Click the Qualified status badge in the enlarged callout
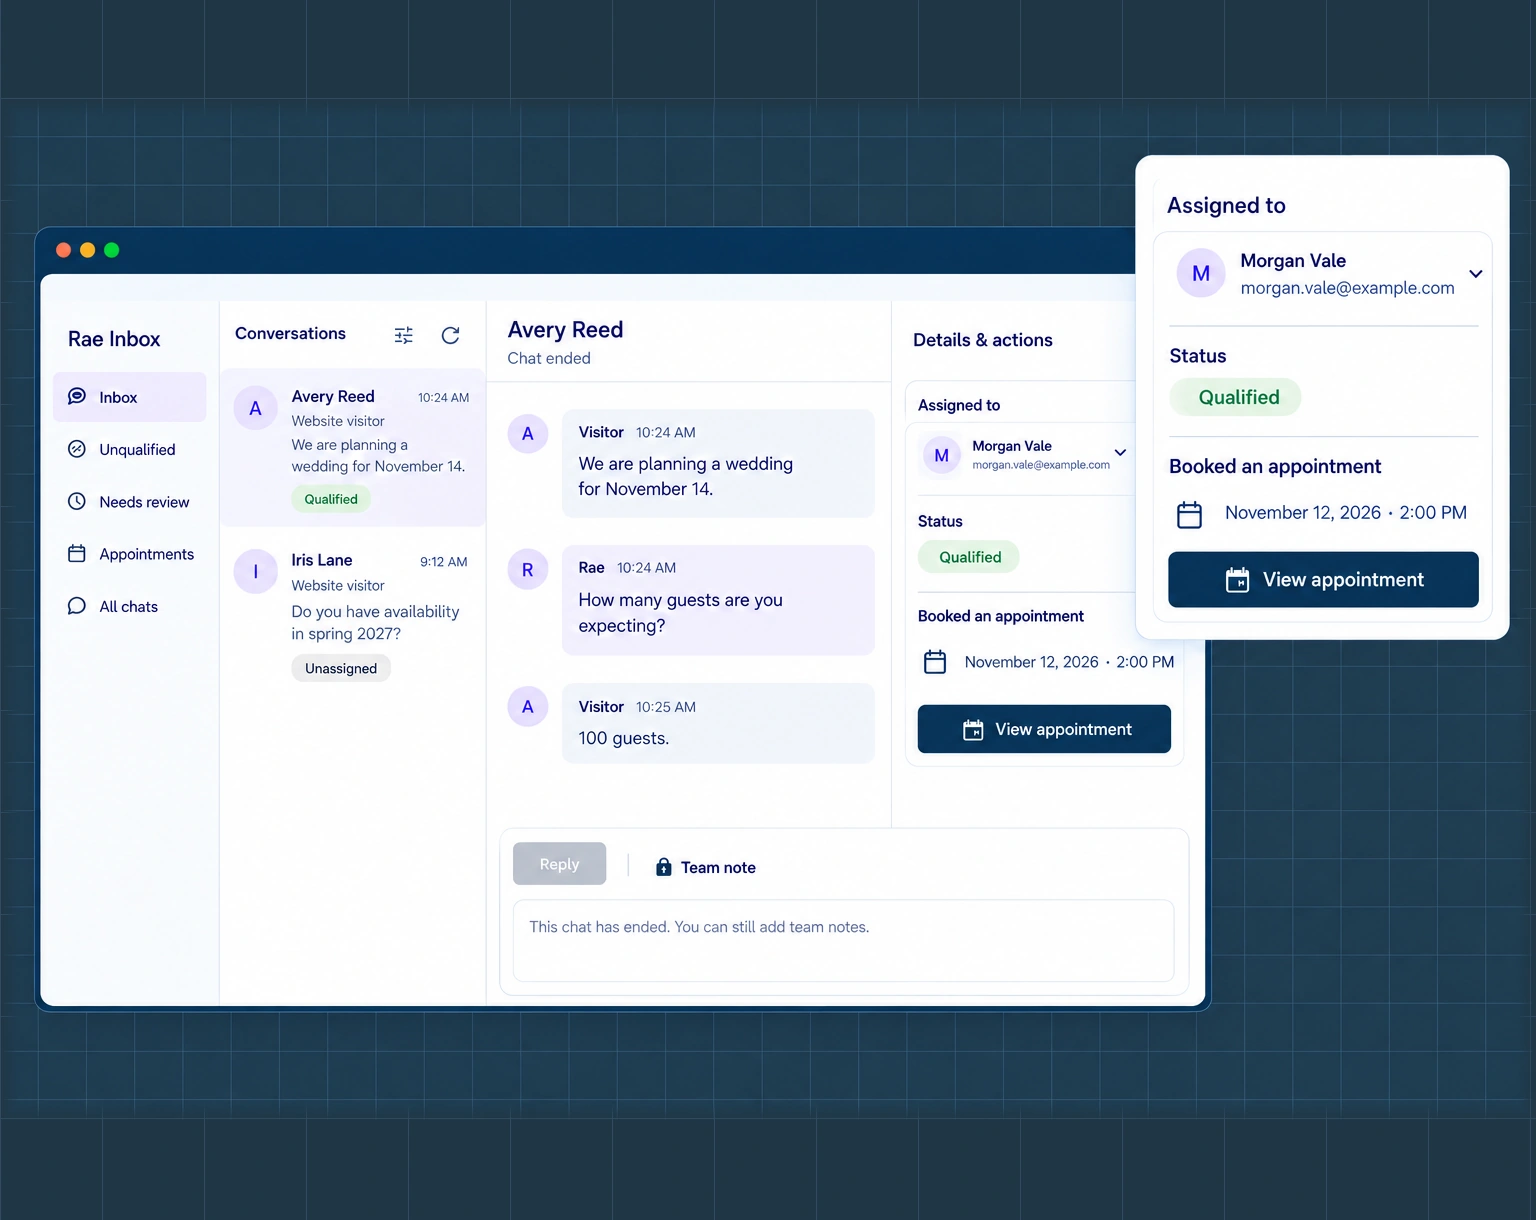Image resolution: width=1536 pixels, height=1220 pixels. (1236, 397)
